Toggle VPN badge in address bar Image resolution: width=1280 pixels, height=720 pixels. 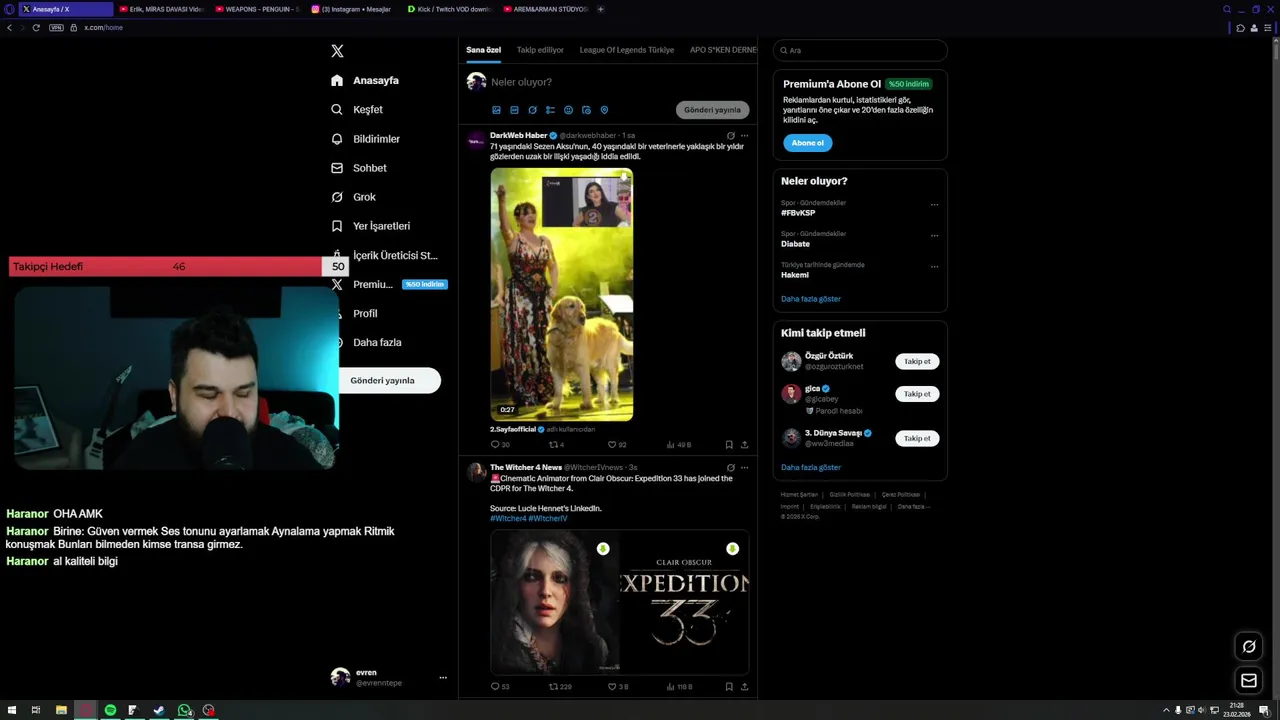(x=56, y=28)
